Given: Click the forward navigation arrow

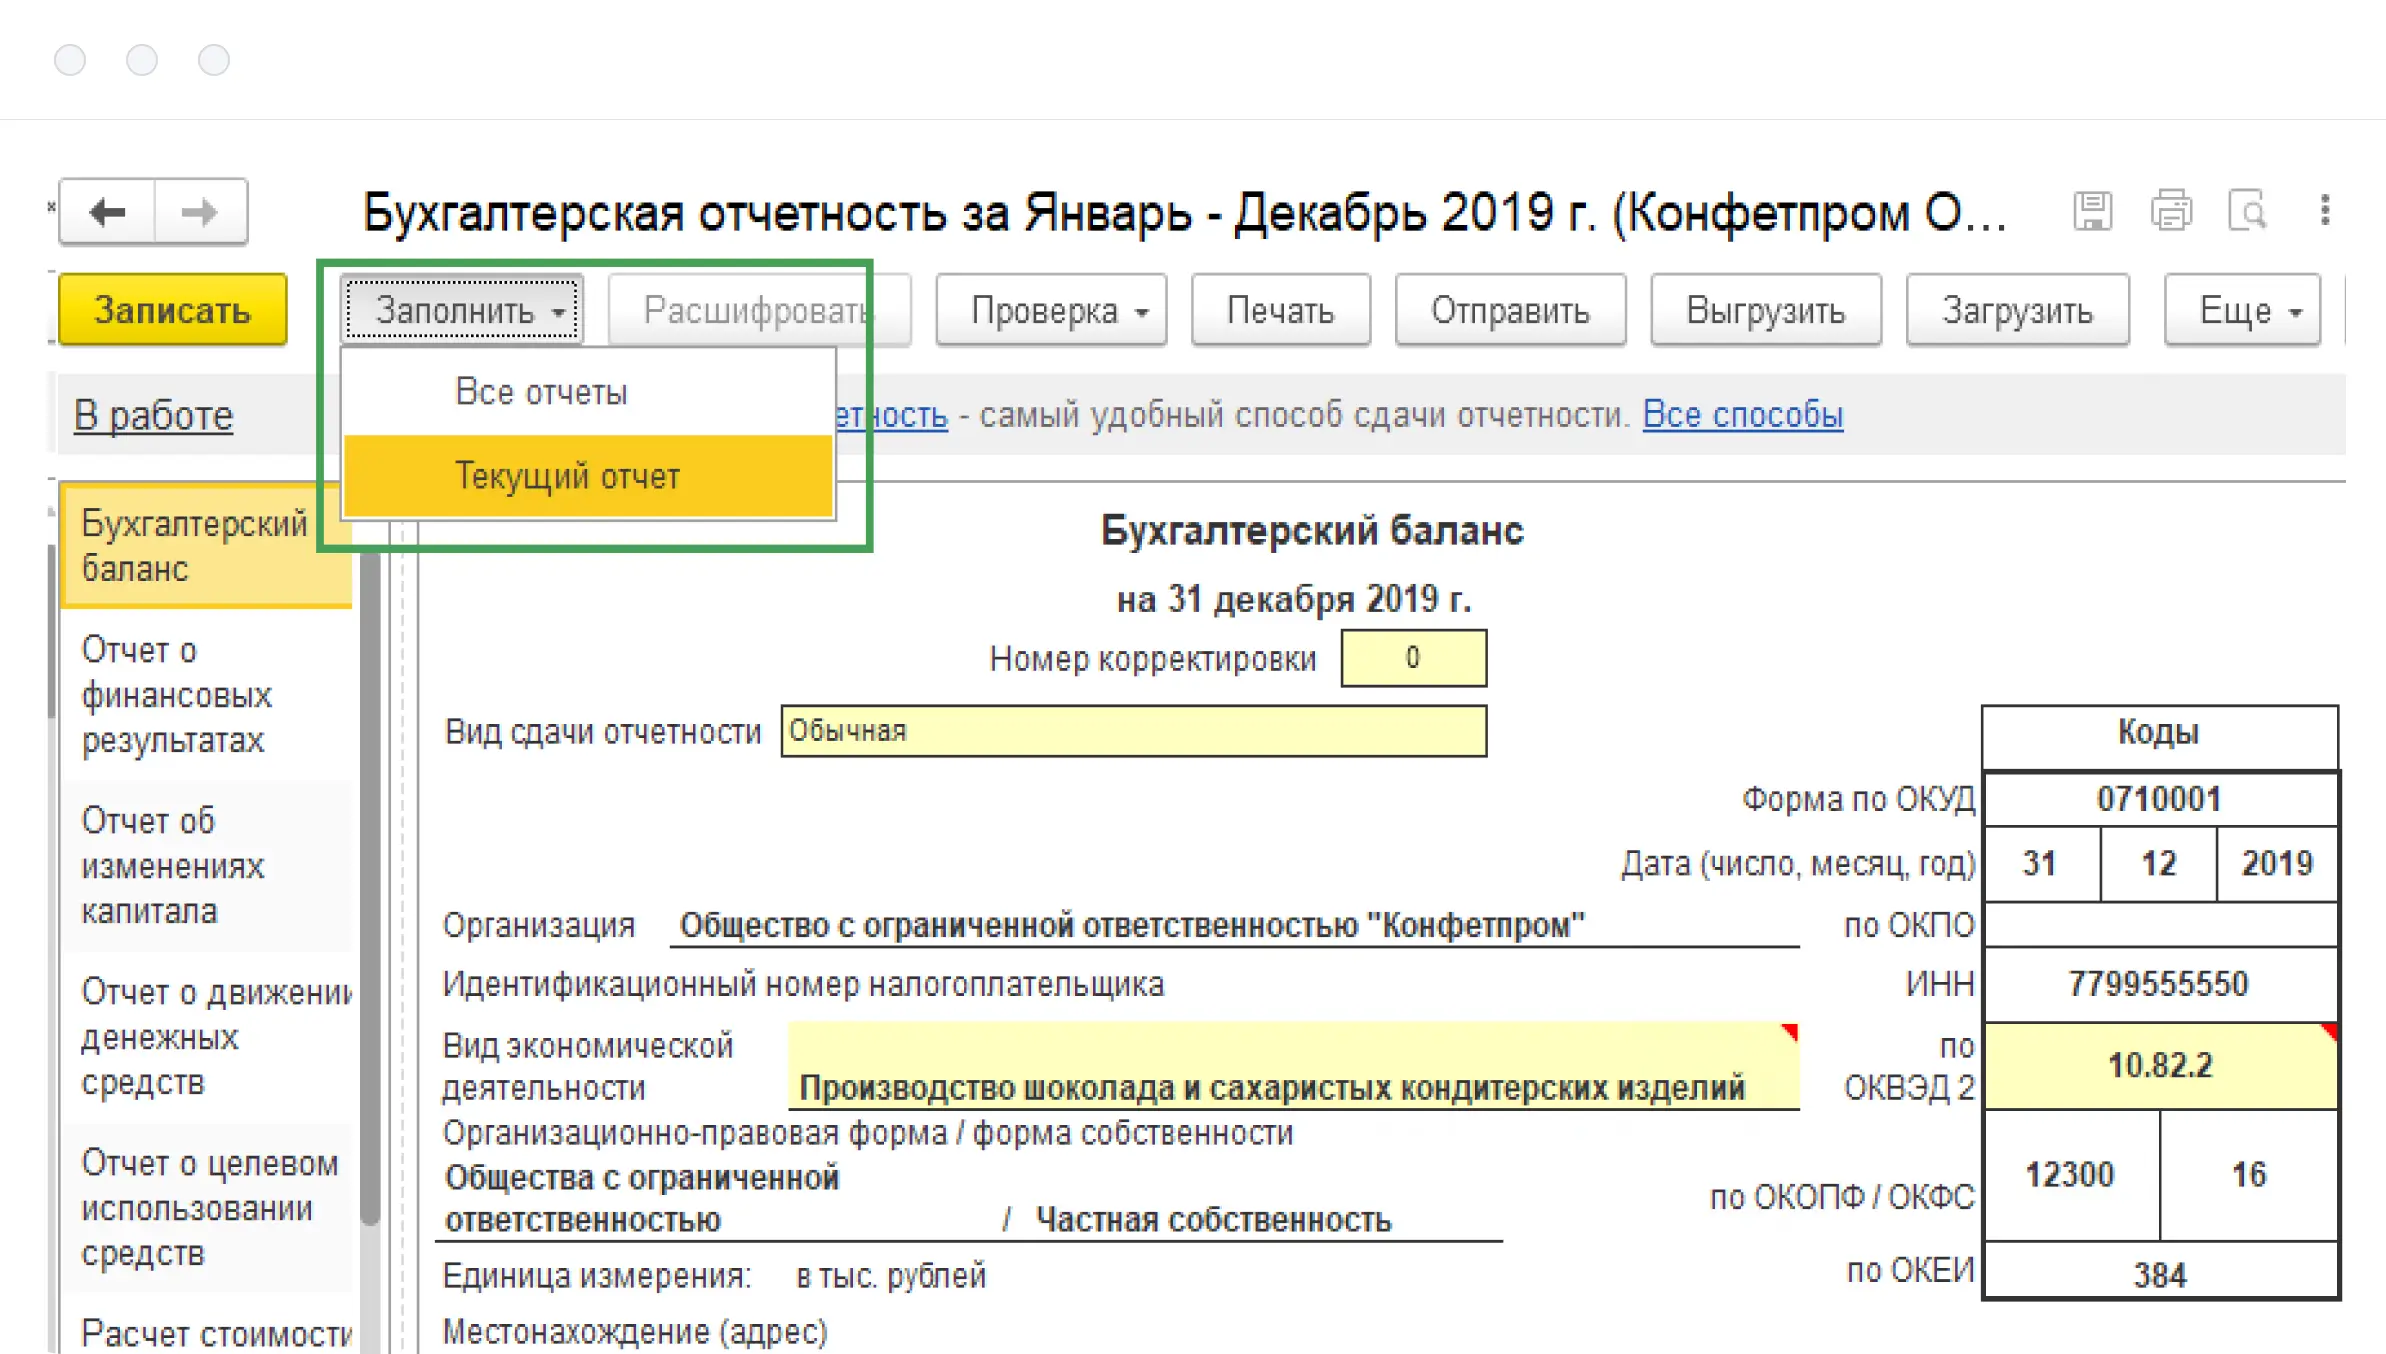Looking at the screenshot, I should click(200, 212).
